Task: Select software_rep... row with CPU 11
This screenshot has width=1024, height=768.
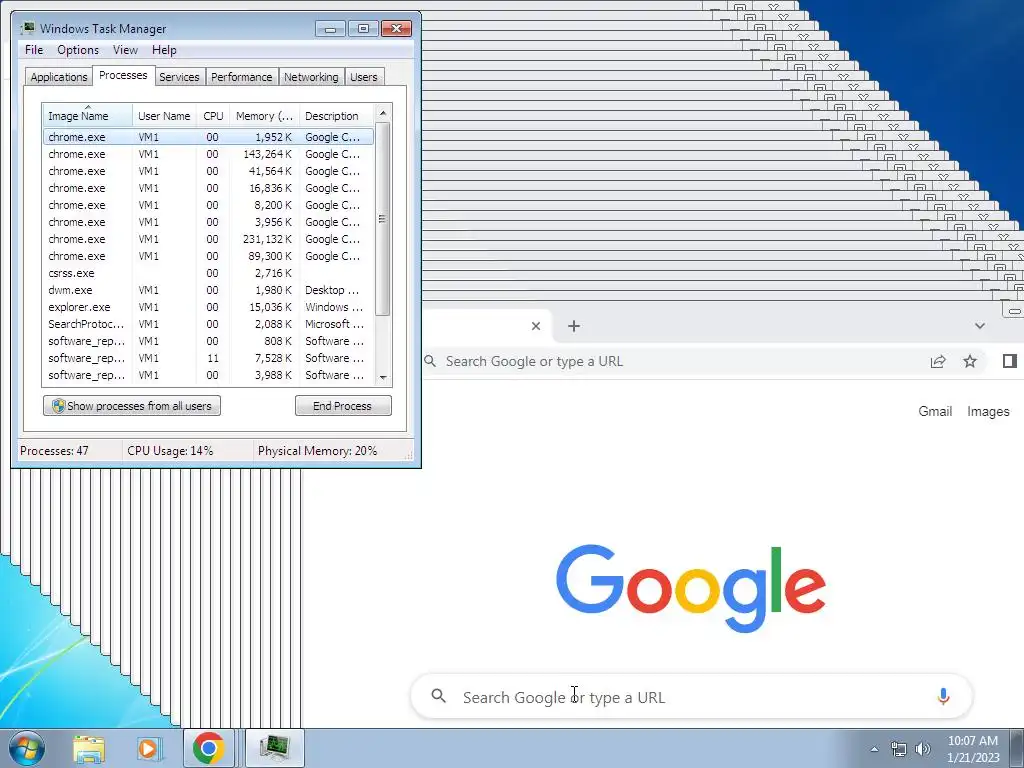Action: pos(208,358)
